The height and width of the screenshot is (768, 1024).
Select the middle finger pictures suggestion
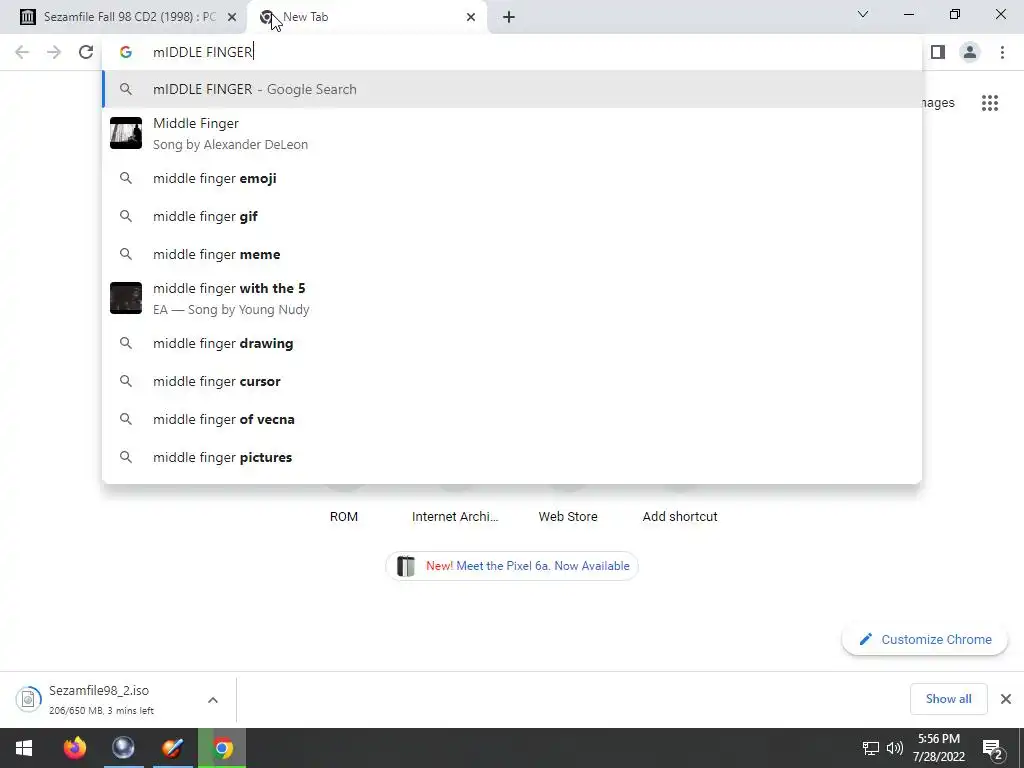click(x=512, y=457)
